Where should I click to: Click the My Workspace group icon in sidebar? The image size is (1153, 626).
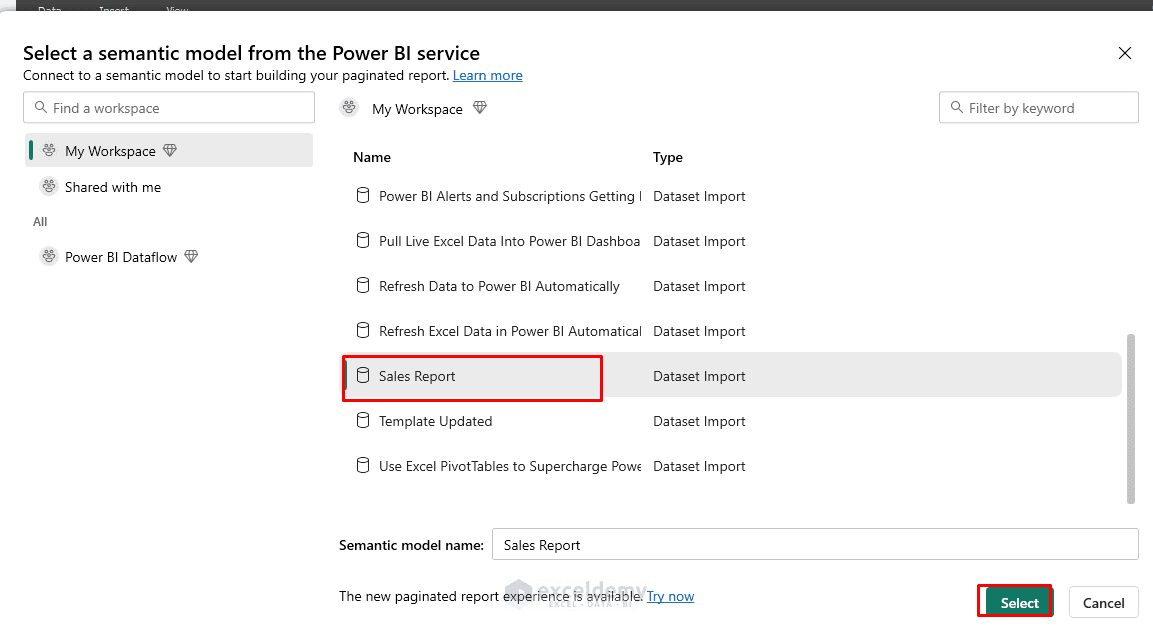[49, 150]
